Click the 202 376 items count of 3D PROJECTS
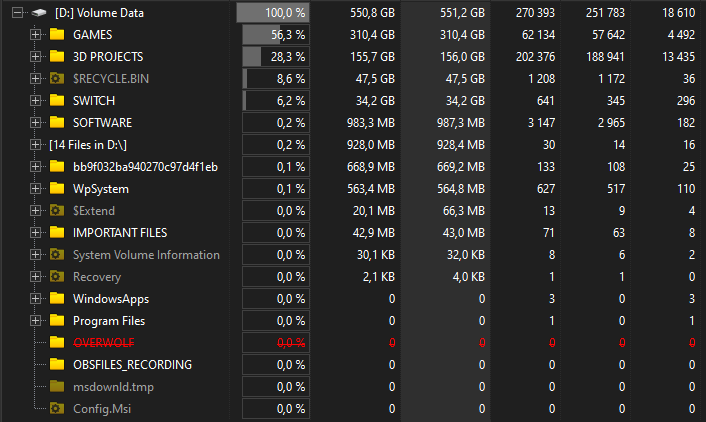 pyautogui.click(x=535, y=57)
